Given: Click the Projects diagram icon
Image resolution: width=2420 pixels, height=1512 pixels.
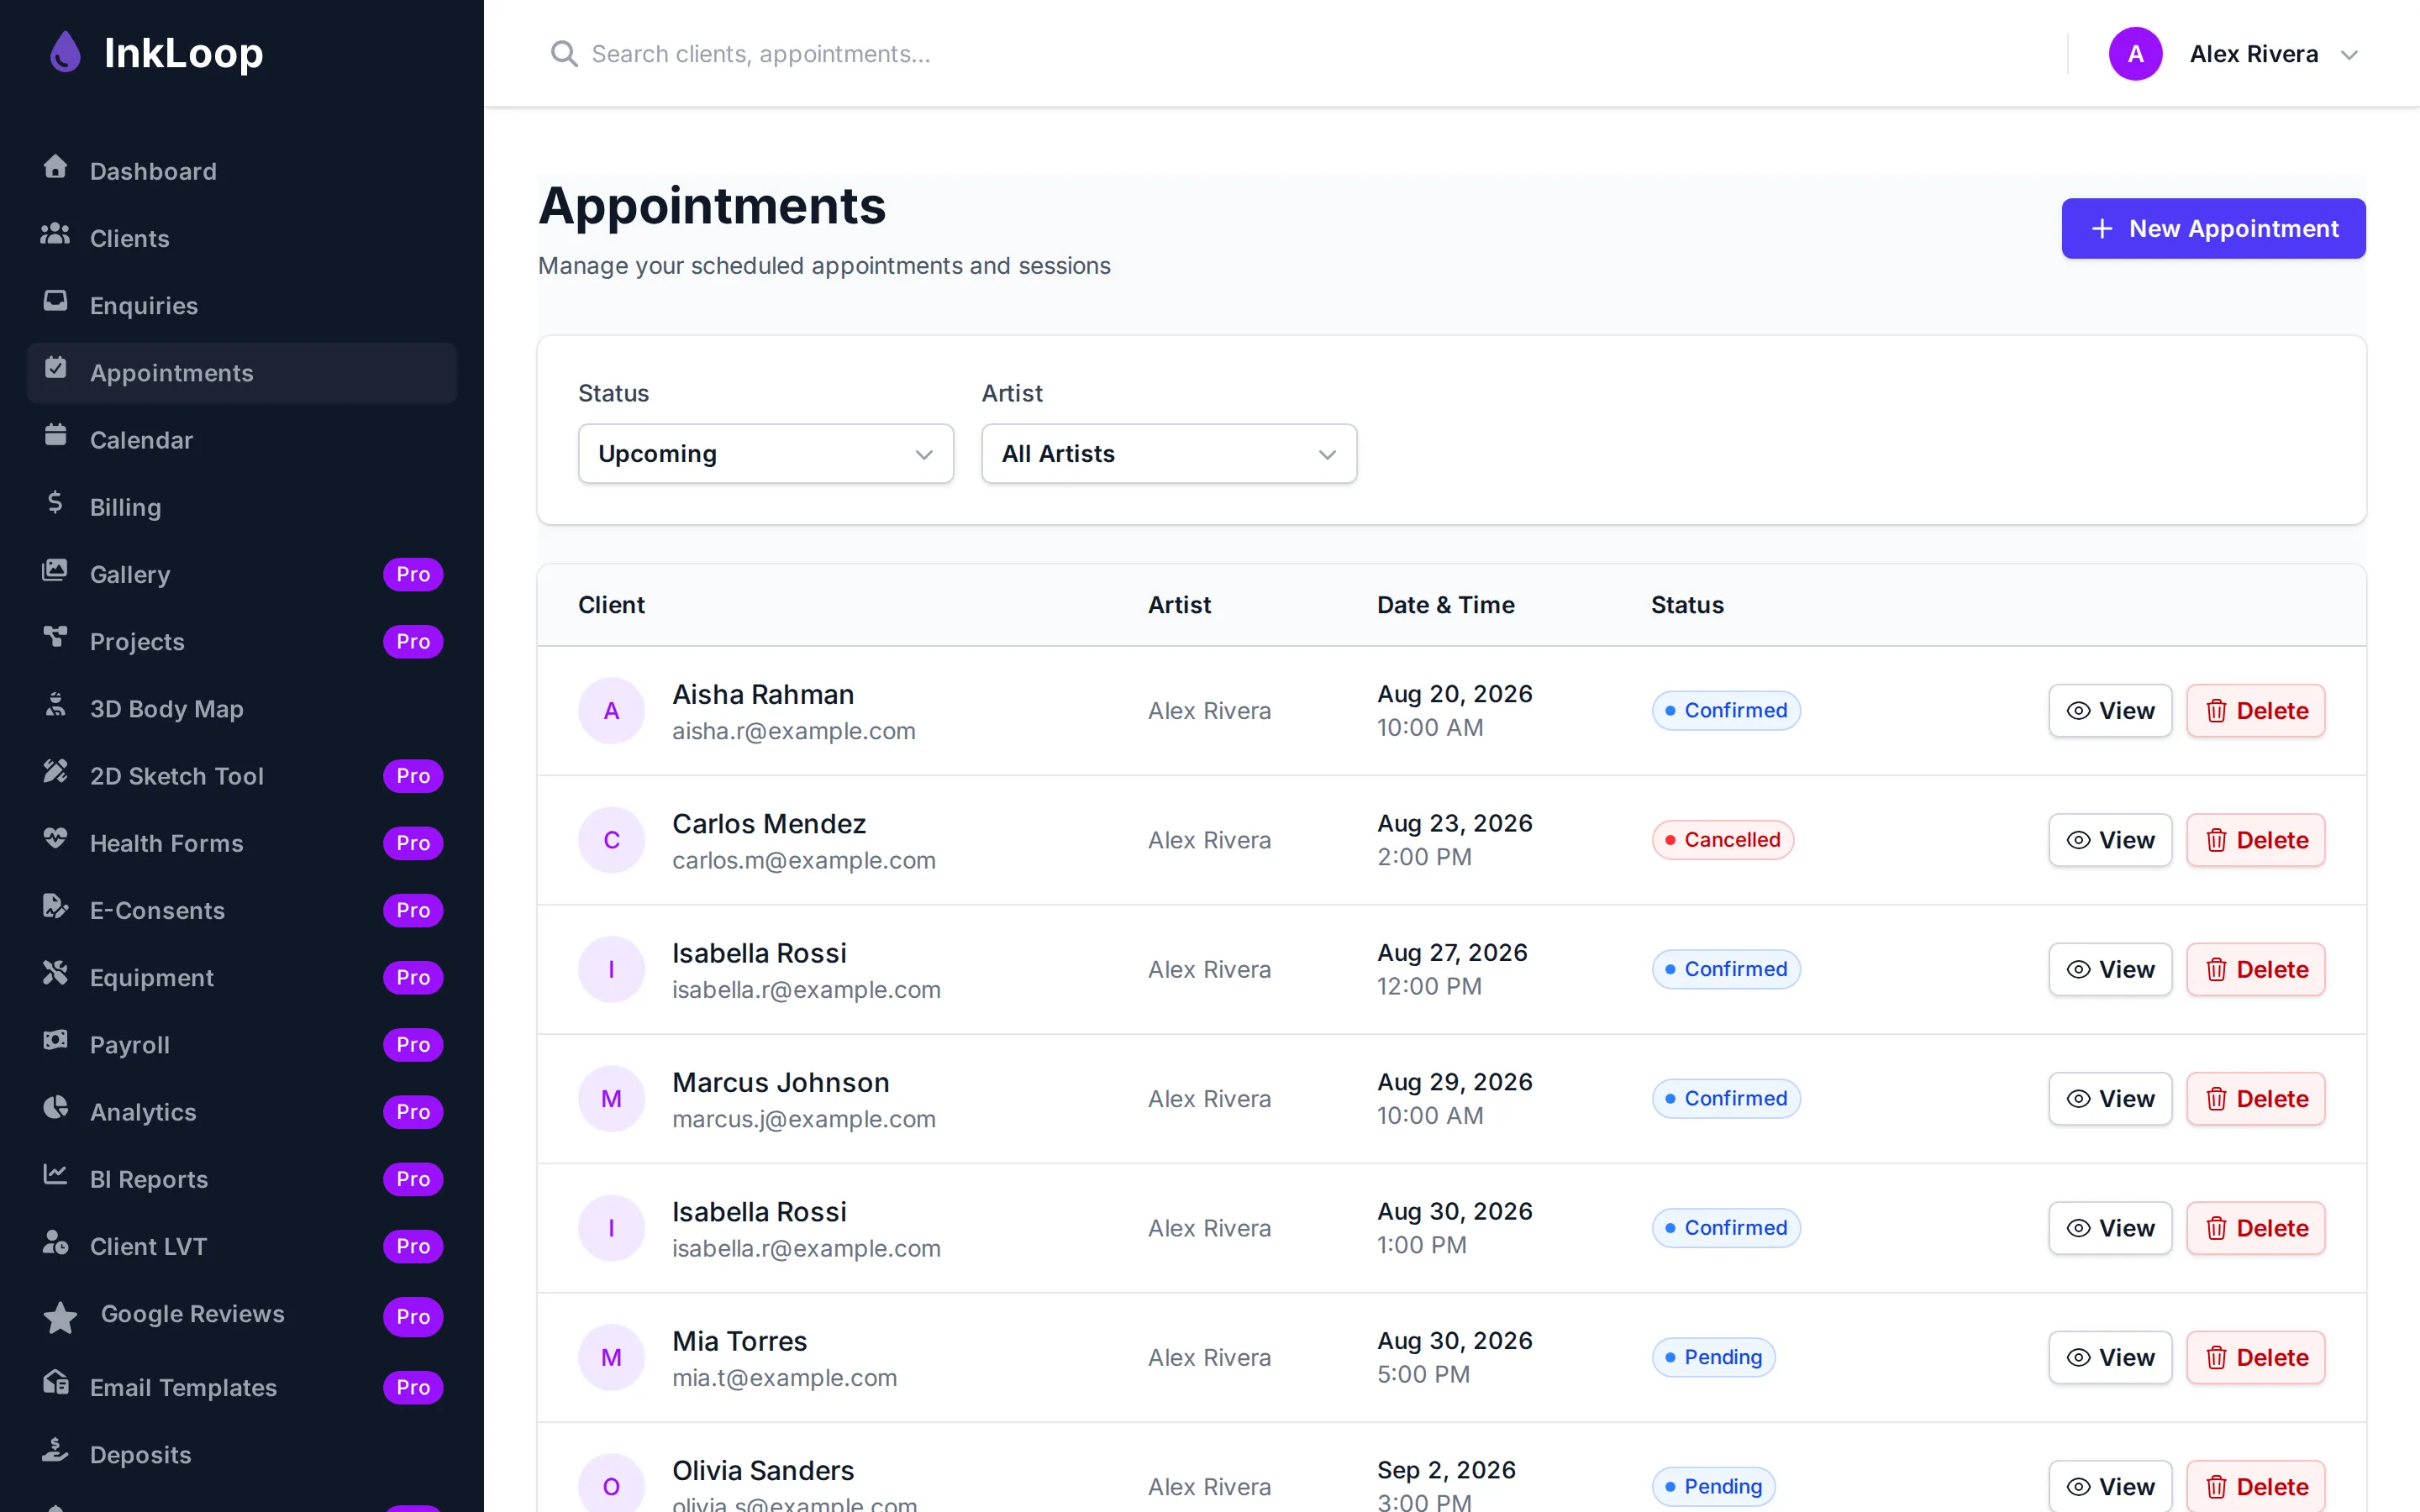Looking at the screenshot, I should [x=55, y=637].
